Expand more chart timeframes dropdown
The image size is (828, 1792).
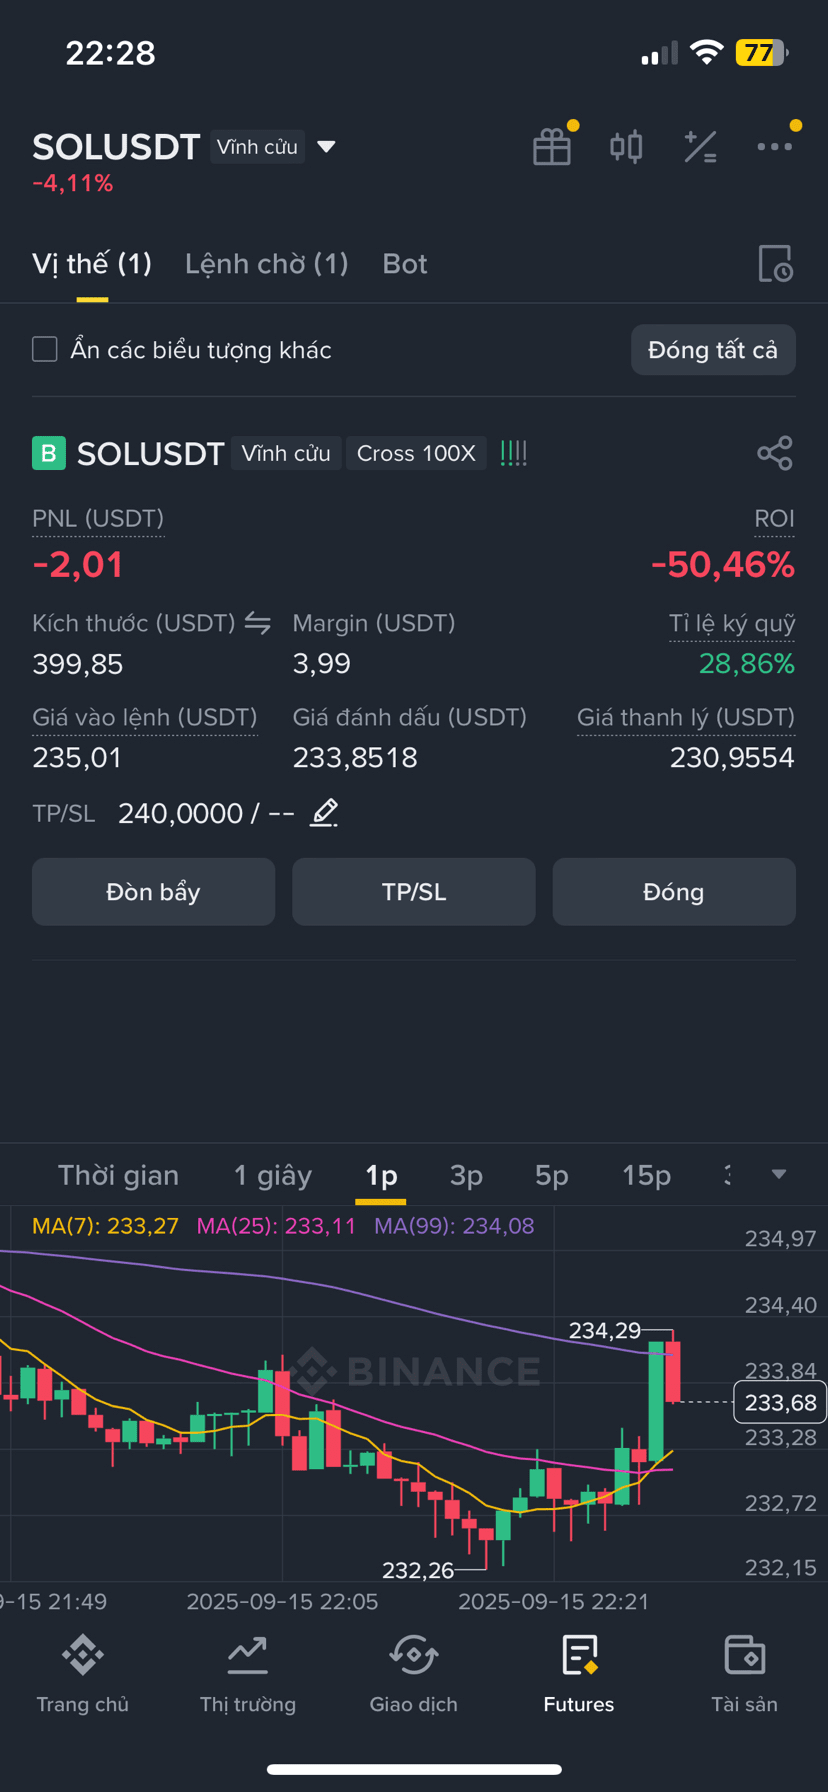coord(779,1174)
